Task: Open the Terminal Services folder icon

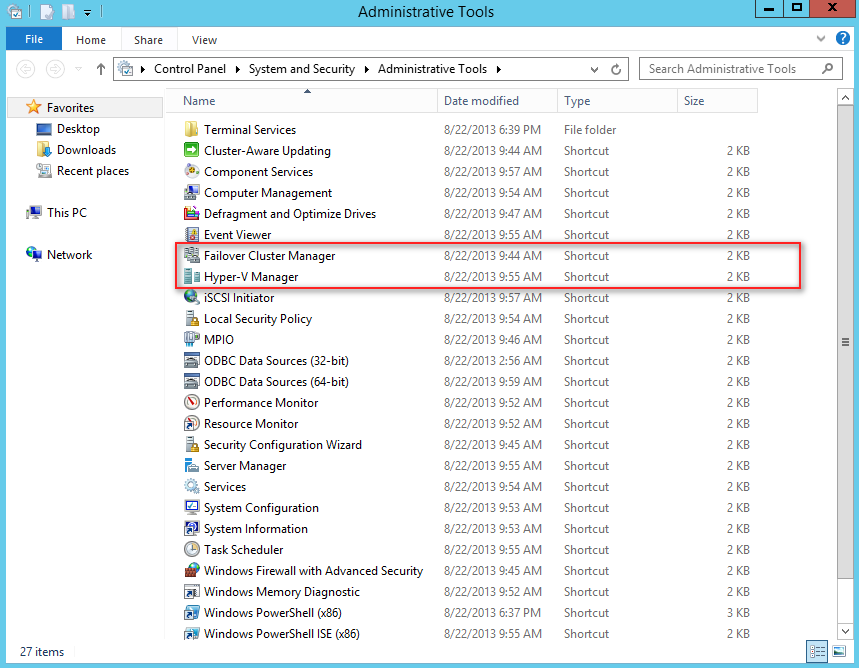Action: click(x=191, y=130)
